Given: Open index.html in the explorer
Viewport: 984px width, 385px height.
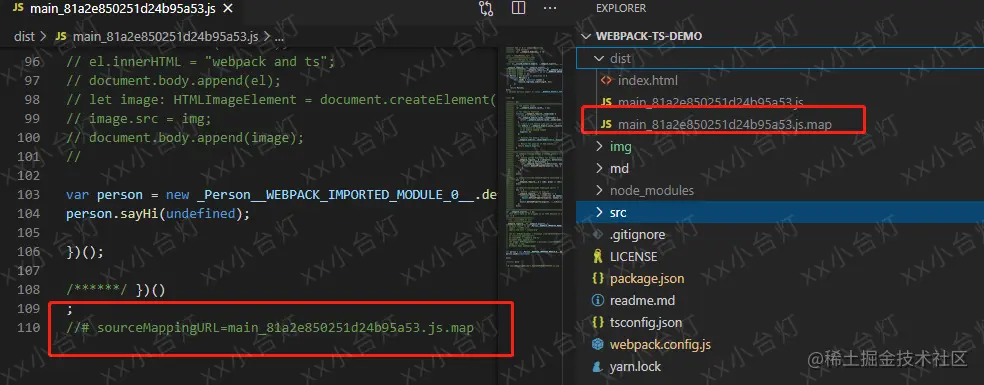Looking at the screenshot, I should pos(648,80).
